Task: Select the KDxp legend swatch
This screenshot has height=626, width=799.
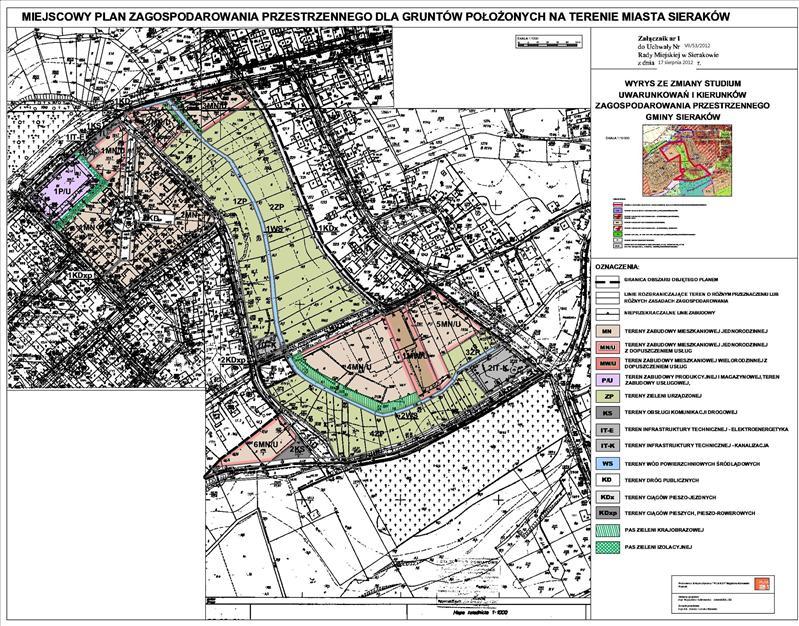Action: coord(607,513)
